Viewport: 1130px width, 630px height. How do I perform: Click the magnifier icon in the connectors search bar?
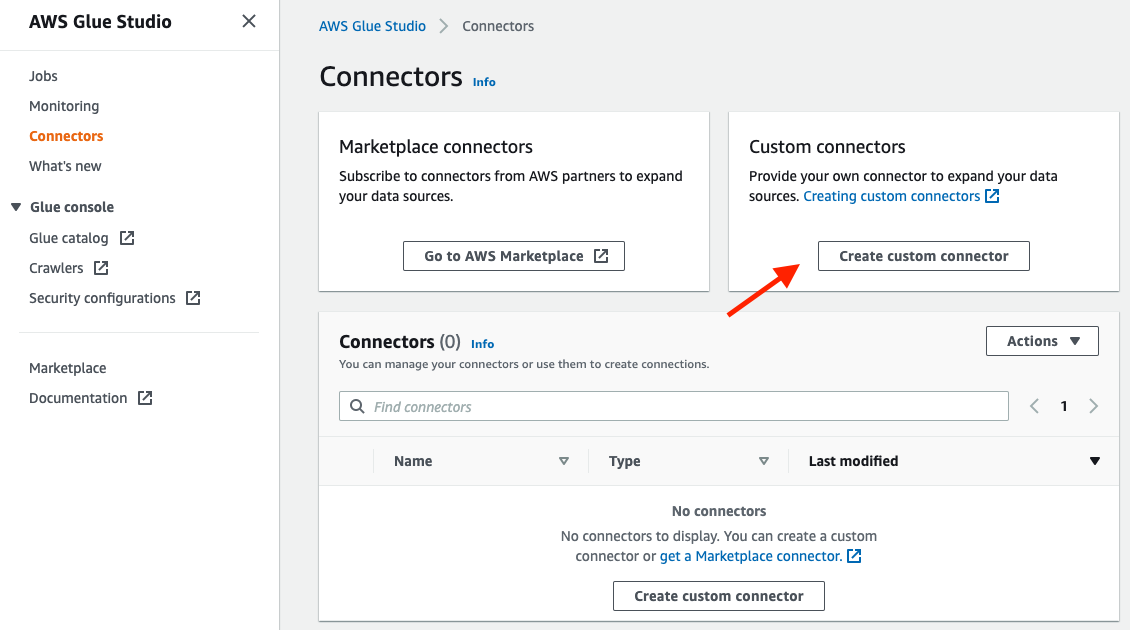(x=358, y=405)
